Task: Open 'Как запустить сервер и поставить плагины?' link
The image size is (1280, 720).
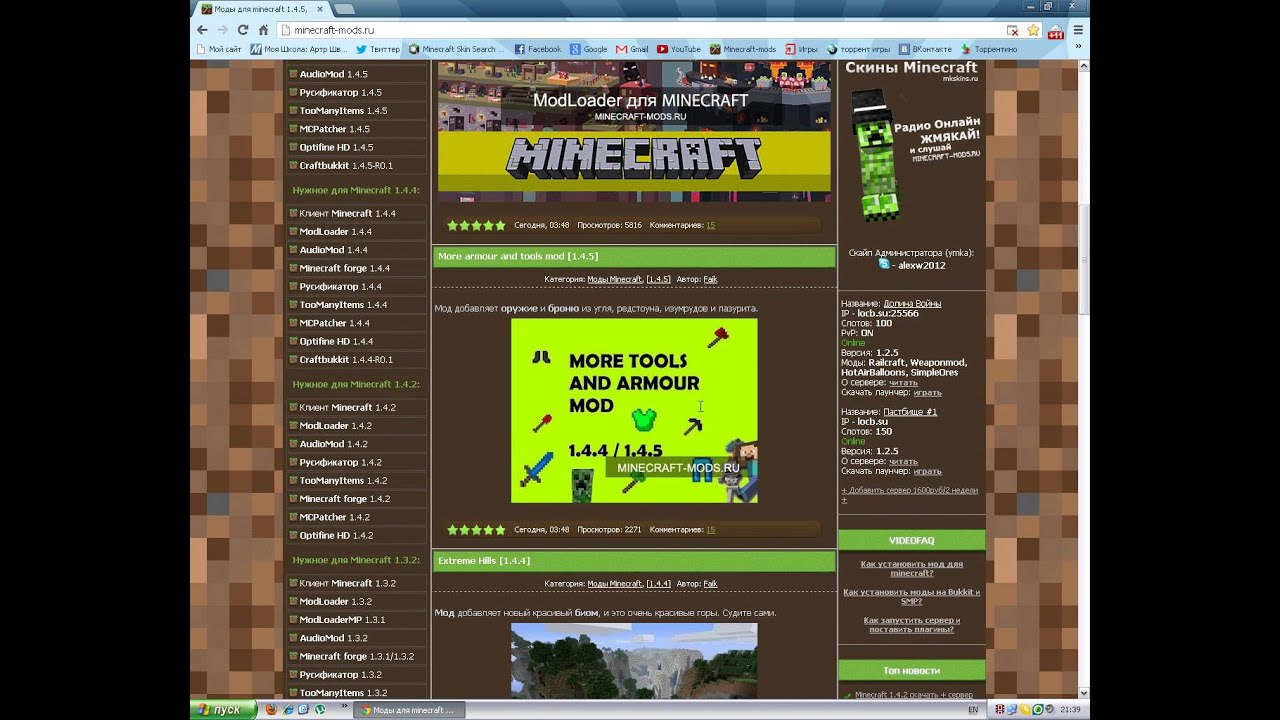Action: click(x=911, y=624)
